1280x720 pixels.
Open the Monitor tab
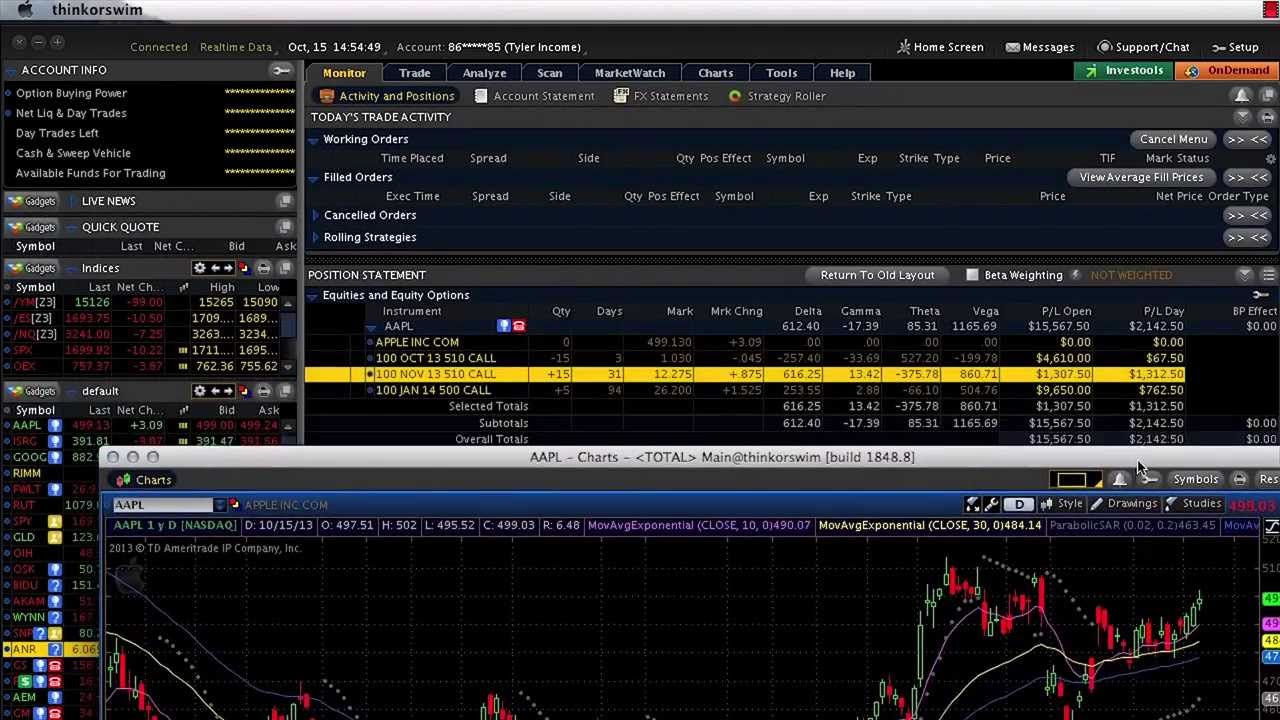(x=344, y=73)
